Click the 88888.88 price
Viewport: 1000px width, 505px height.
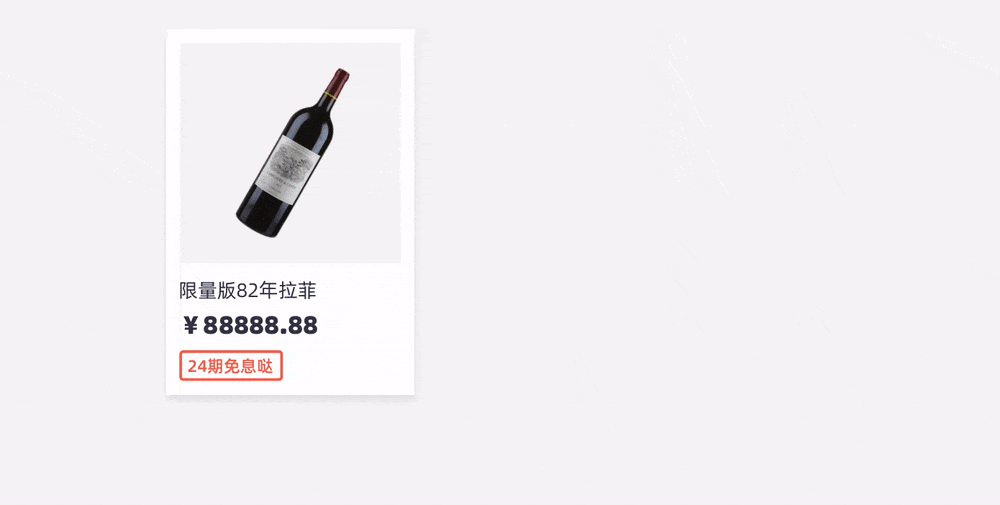coord(260,326)
